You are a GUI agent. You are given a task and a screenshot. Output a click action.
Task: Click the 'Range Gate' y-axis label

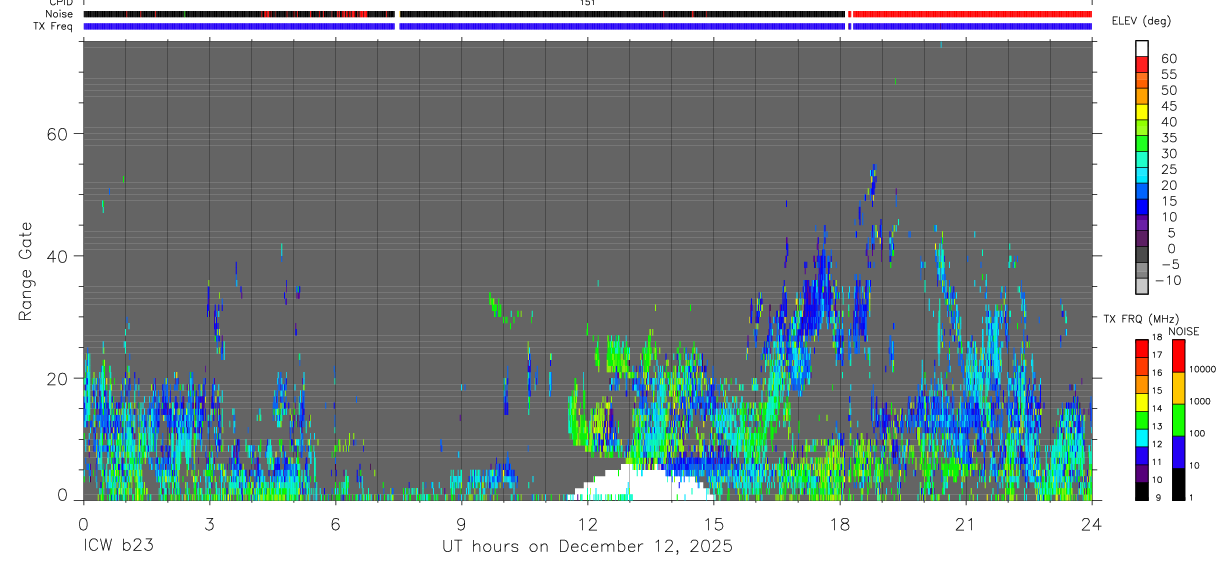tap(27, 272)
